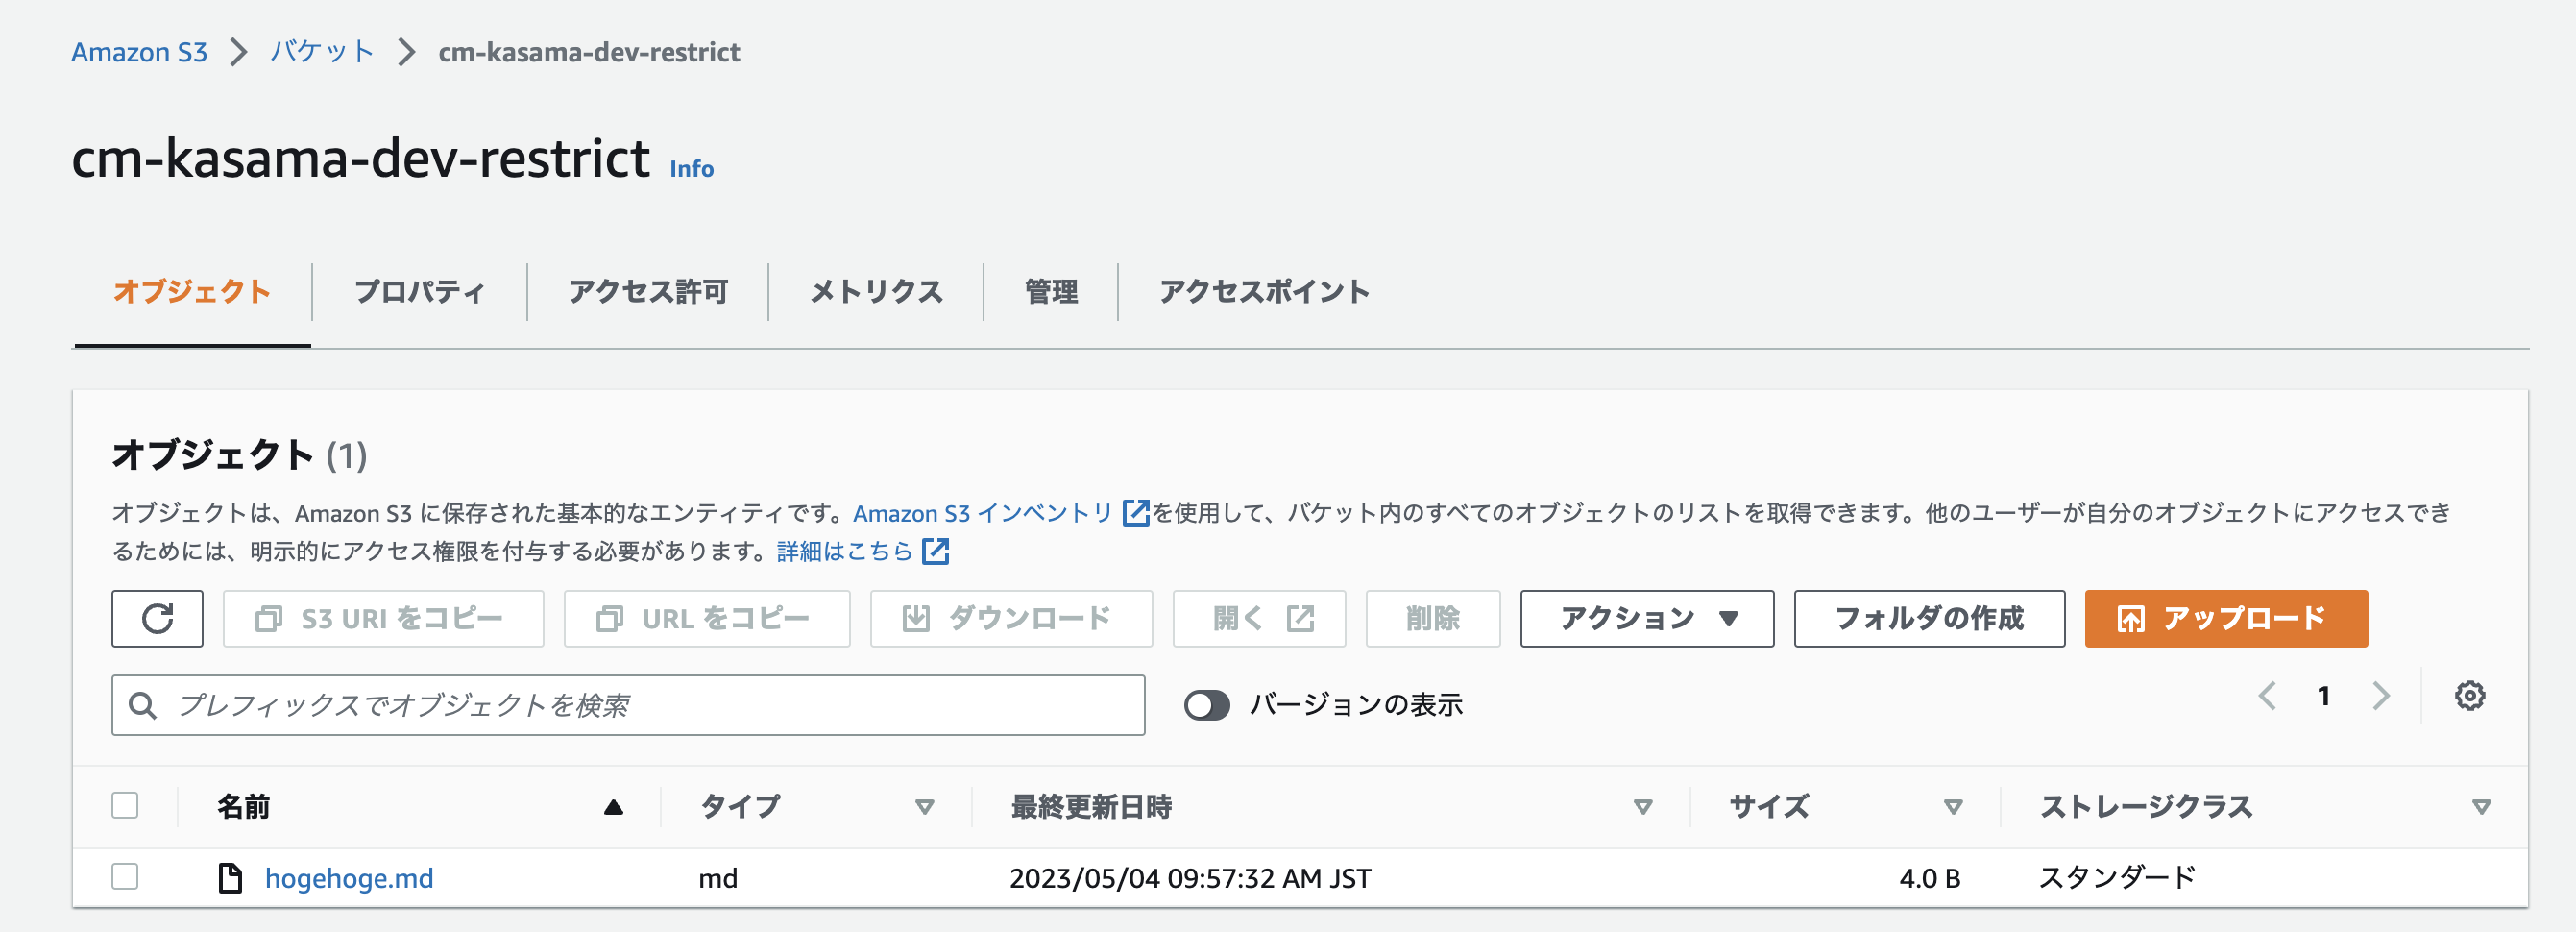The image size is (2576, 932).
Task: Sort by 最終更新日時 column arrow
Action: 1642,806
